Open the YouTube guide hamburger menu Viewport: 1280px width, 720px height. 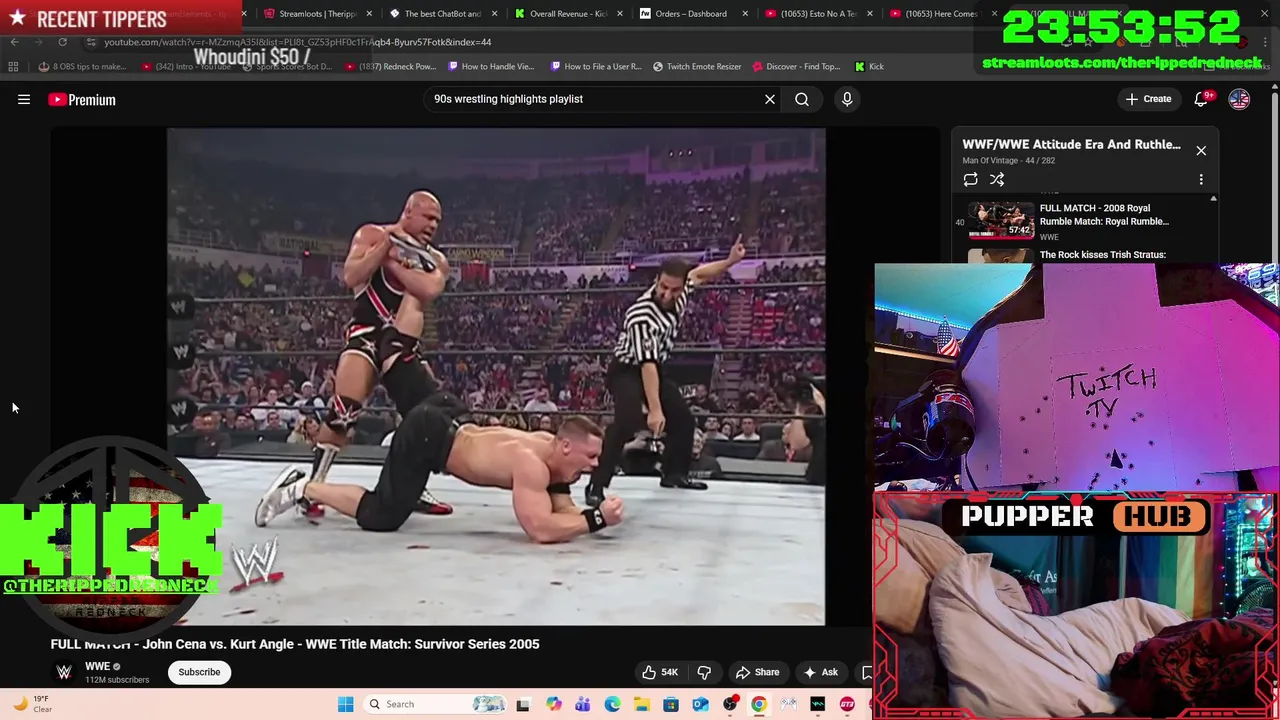pos(24,99)
